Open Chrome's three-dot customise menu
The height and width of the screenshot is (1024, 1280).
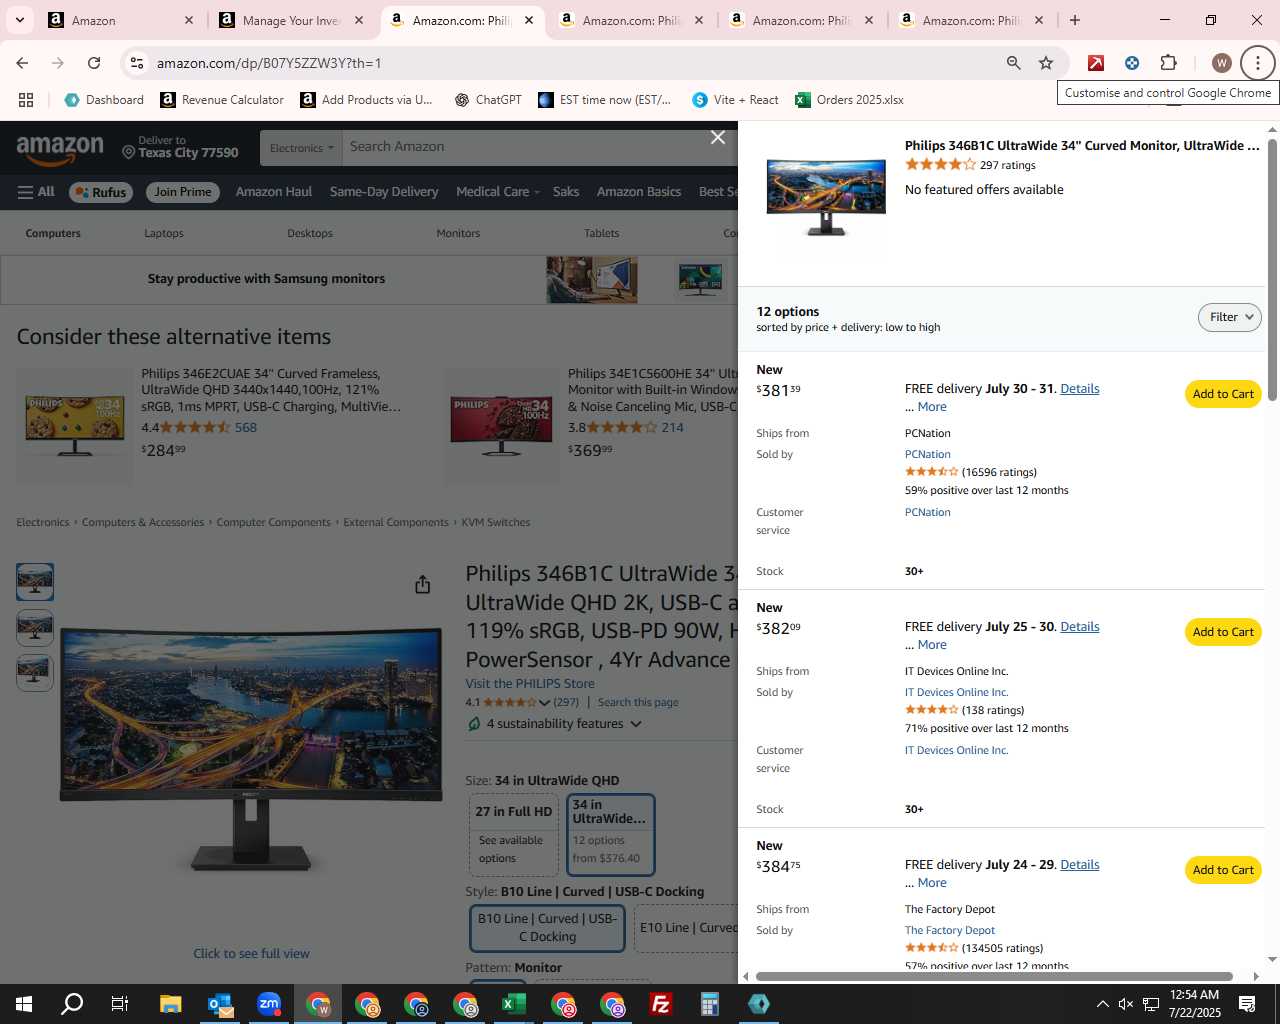(1257, 63)
